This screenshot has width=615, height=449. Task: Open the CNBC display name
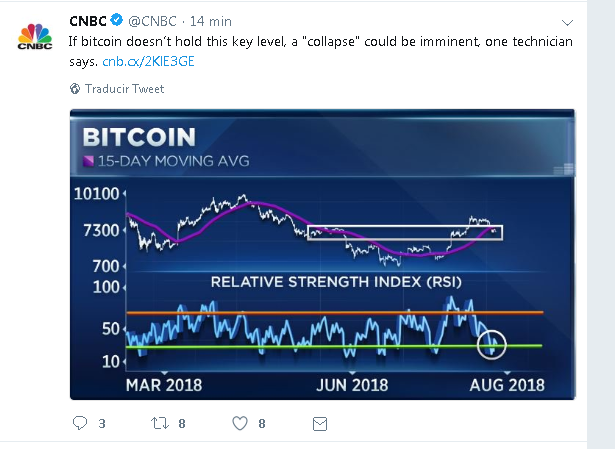[x=88, y=21]
